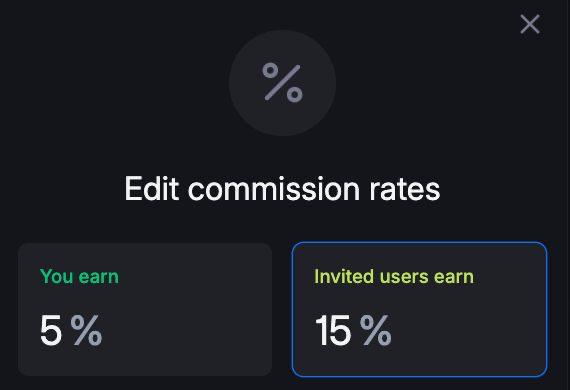Click the word Invited in the yellow-green label
Screen dimensions: 570x390
click(x=344, y=276)
